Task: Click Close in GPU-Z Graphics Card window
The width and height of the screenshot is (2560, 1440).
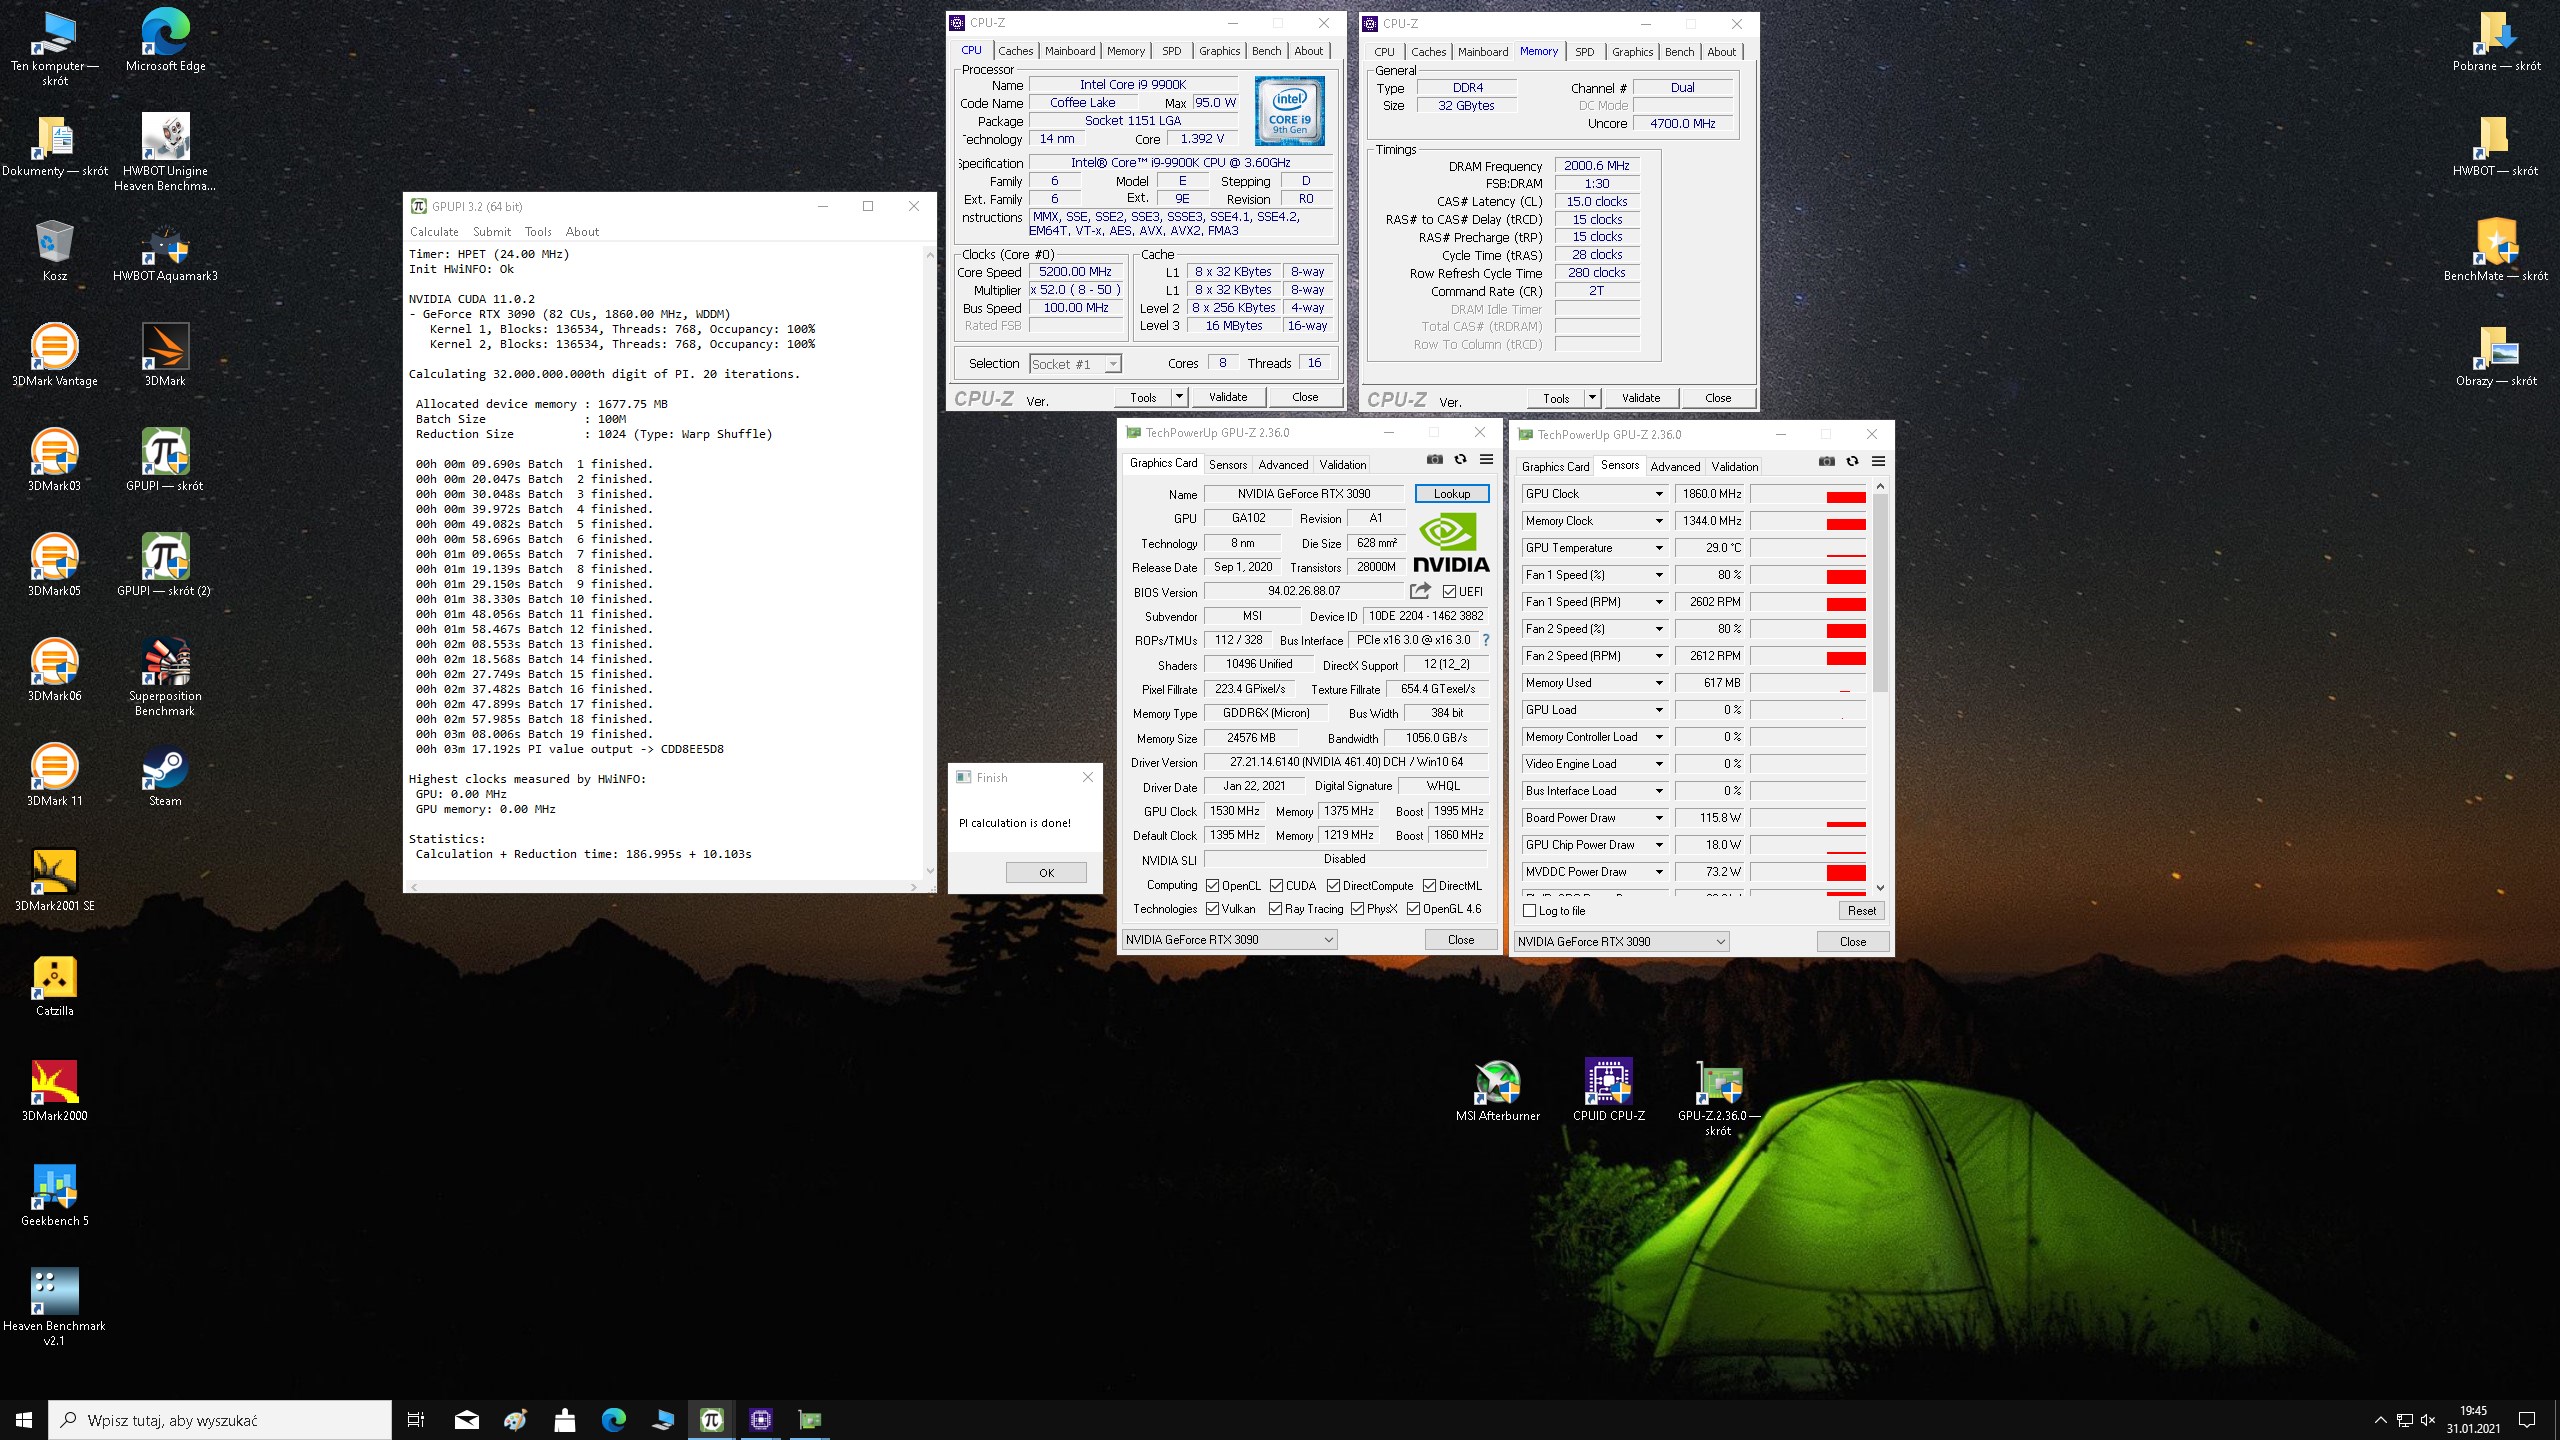Action: click(1461, 939)
